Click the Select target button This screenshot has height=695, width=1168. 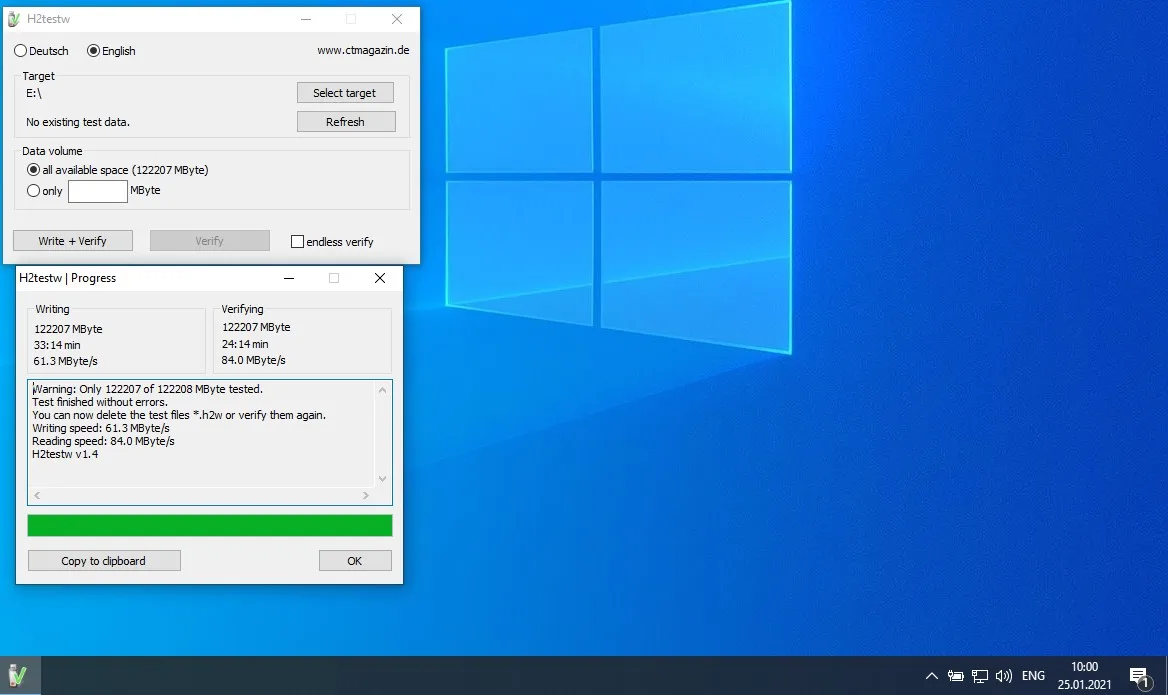pos(345,92)
